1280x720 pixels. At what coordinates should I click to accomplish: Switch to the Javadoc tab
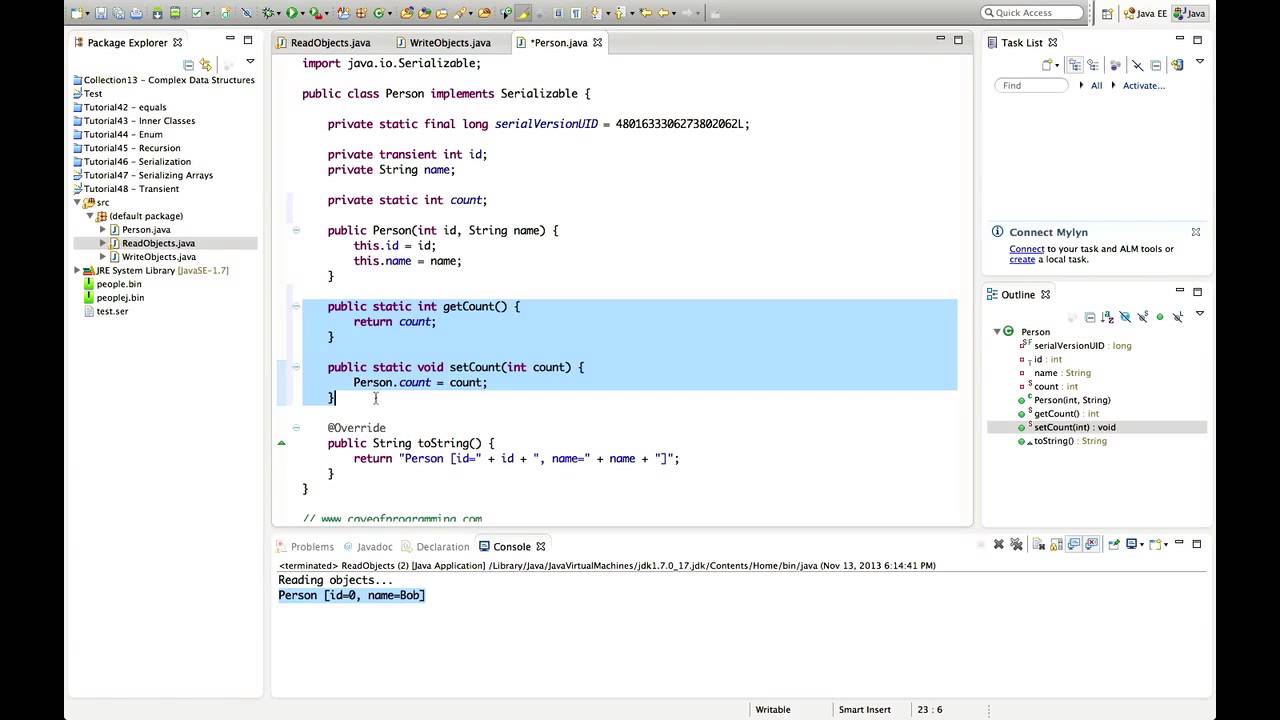coord(368,547)
